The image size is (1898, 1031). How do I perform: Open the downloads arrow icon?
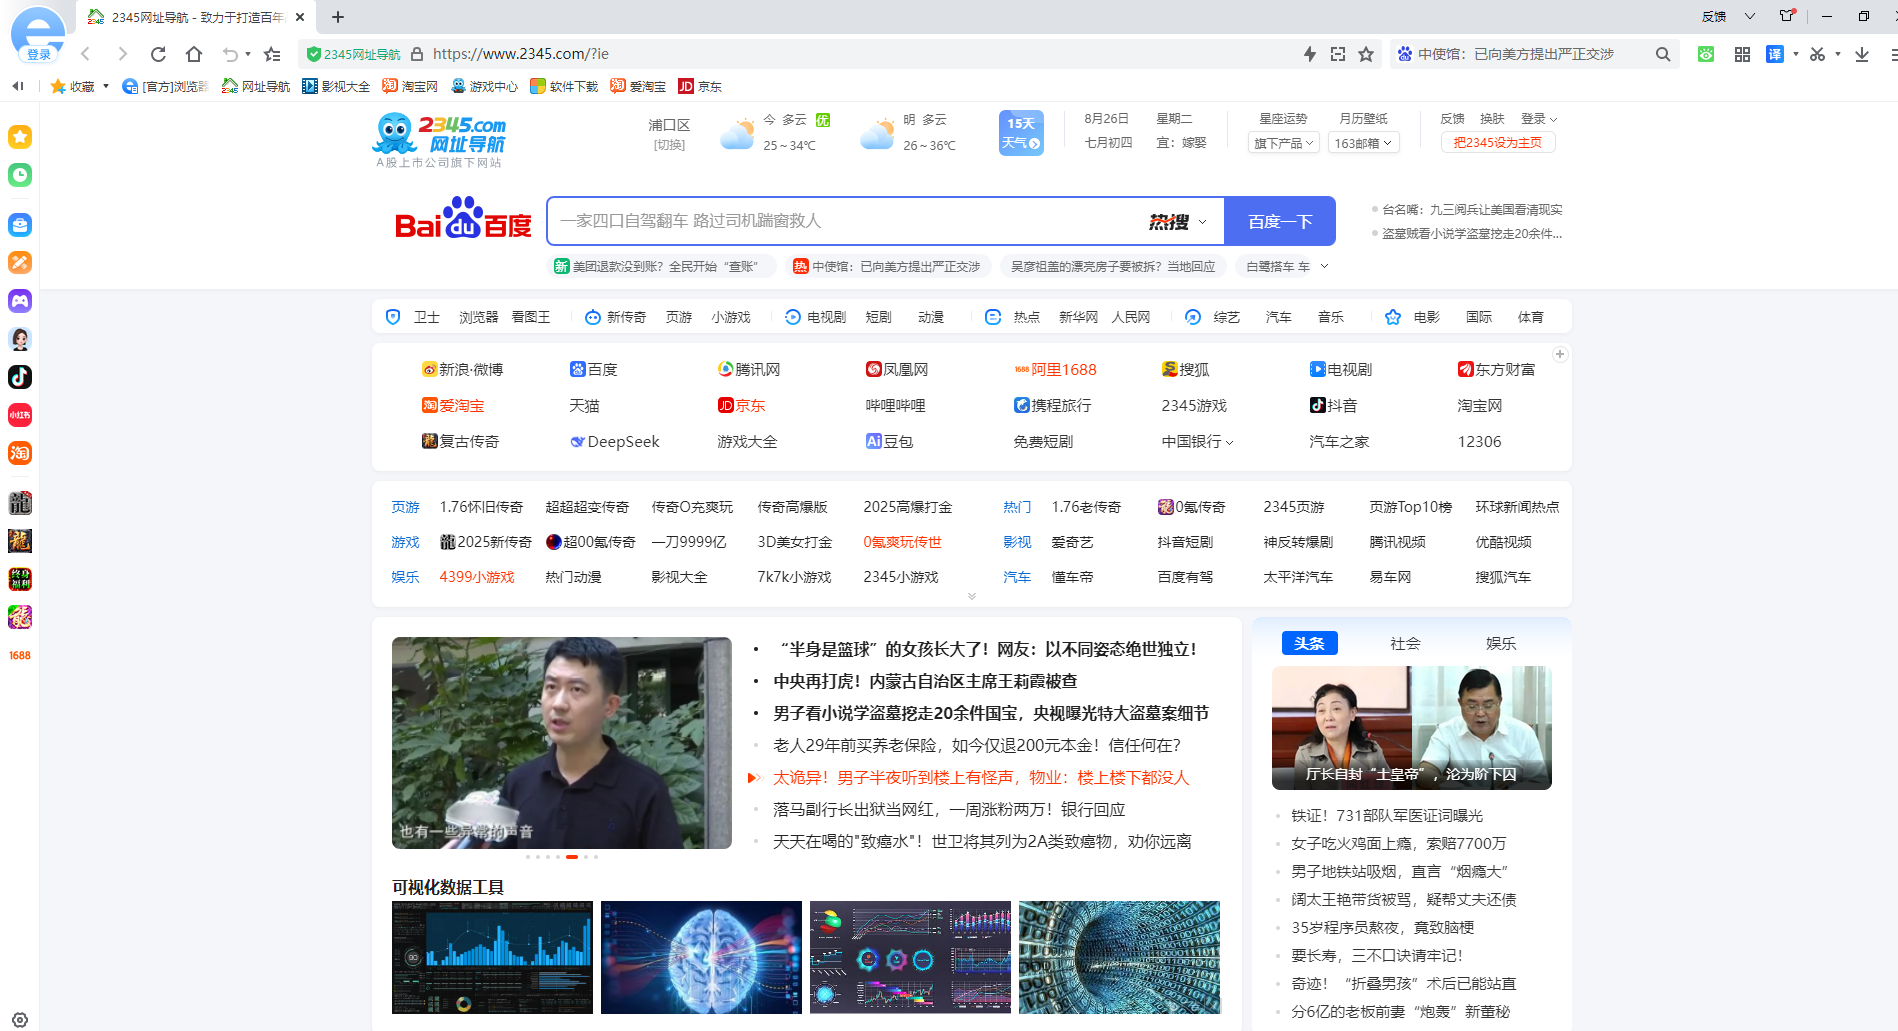(1861, 54)
